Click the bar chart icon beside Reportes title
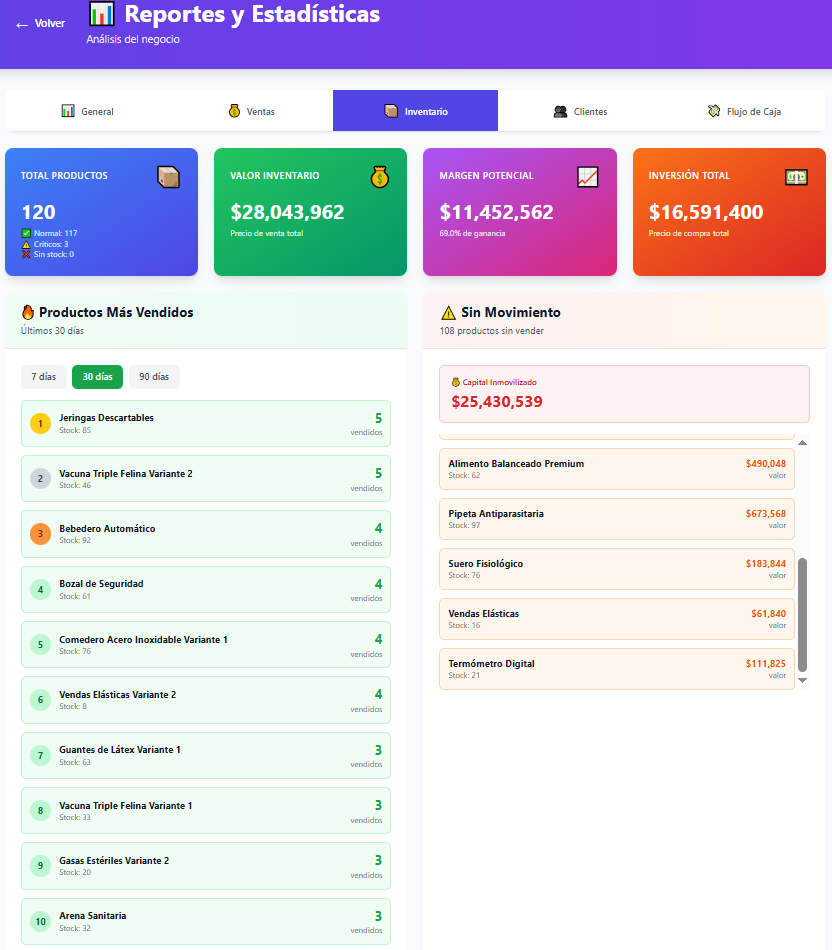Screen dimensions: 832x950 [101, 14]
